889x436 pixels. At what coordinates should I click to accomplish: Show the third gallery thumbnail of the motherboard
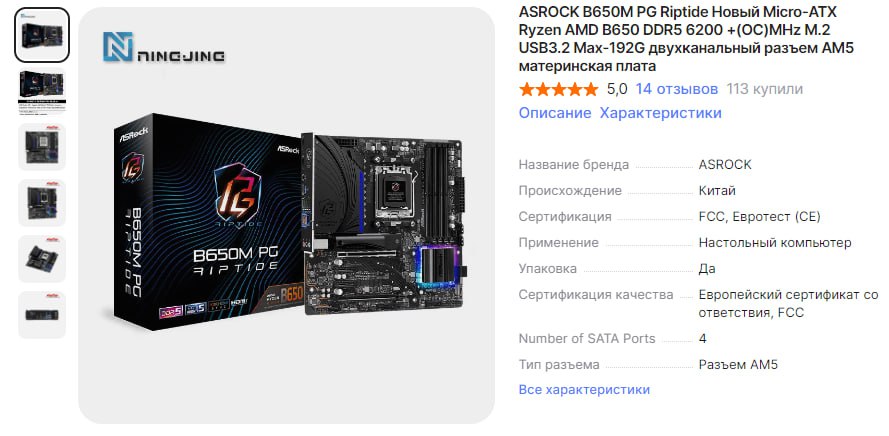click(x=42, y=147)
